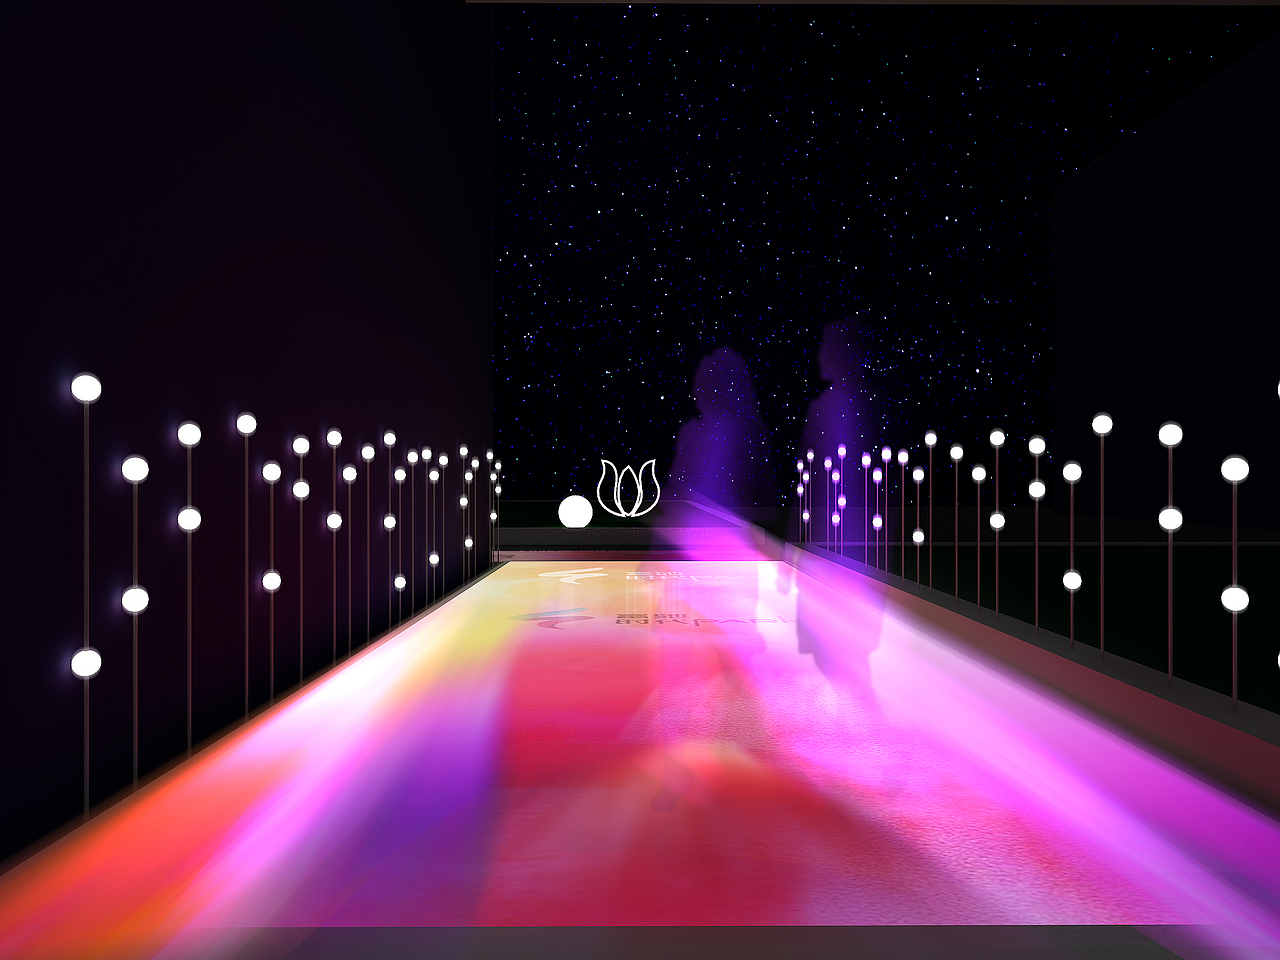Viewport: 1280px width, 960px height.
Task: Select the white tulip-shaped outline sign
Action: click(x=628, y=488)
